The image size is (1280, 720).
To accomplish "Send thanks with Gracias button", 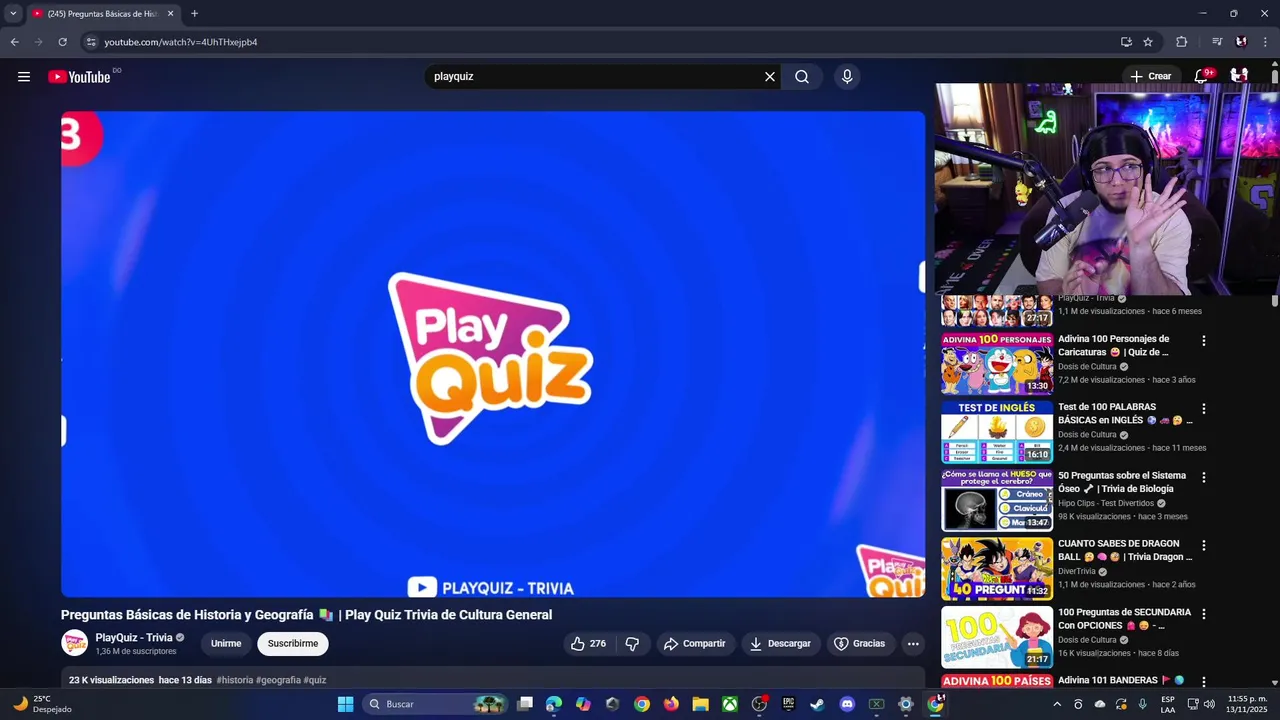I will pyautogui.click(x=860, y=644).
